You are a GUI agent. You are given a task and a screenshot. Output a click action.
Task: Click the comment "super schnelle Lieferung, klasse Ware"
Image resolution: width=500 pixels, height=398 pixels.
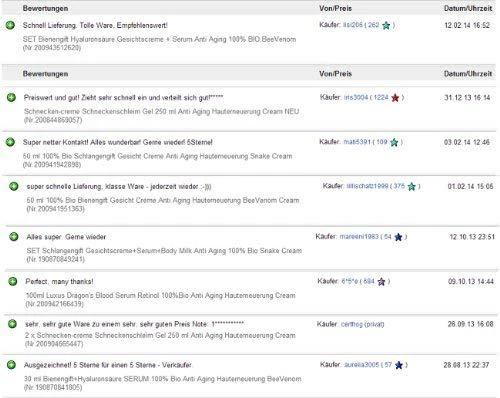119,187
